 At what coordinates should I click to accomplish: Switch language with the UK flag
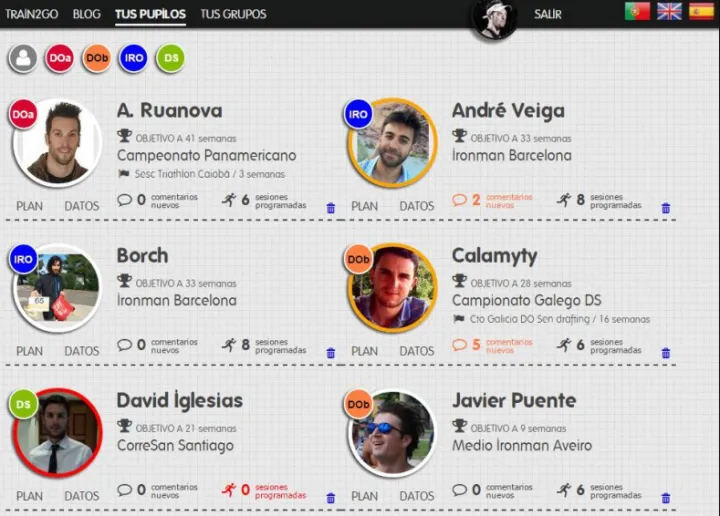coord(669,11)
